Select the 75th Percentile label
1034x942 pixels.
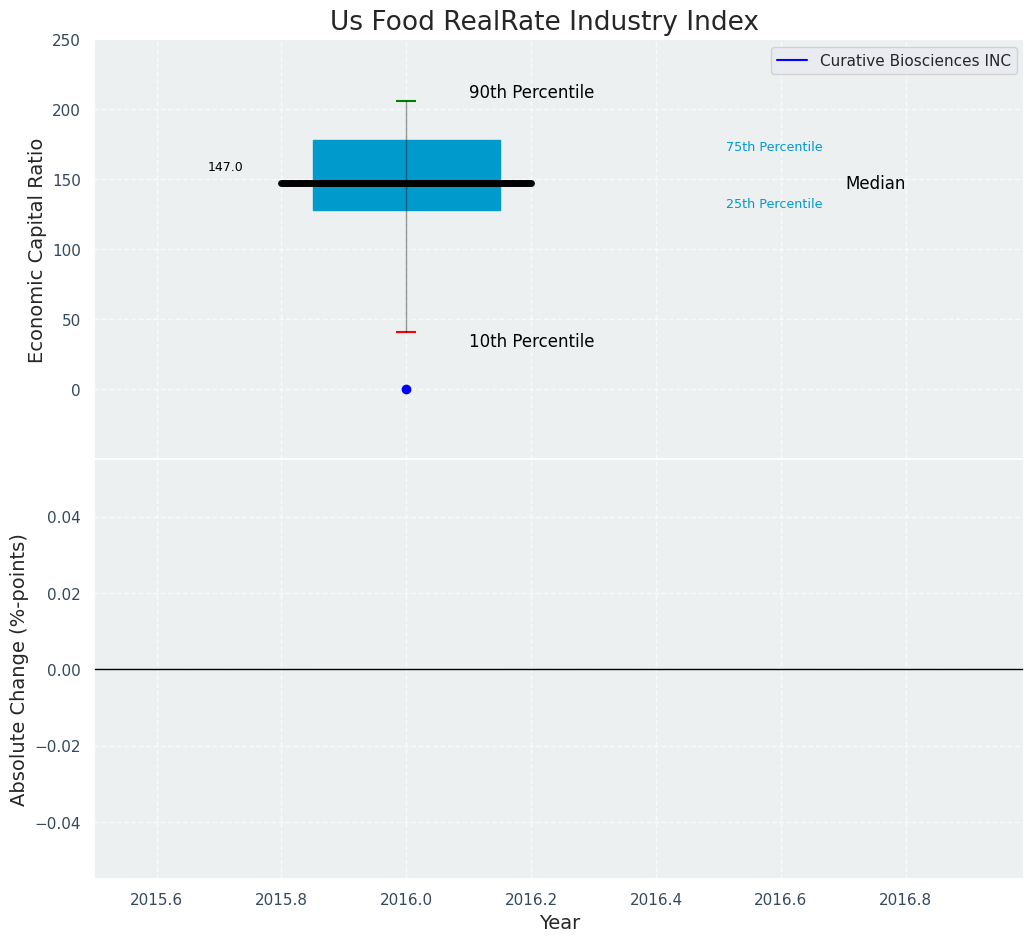click(x=774, y=147)
